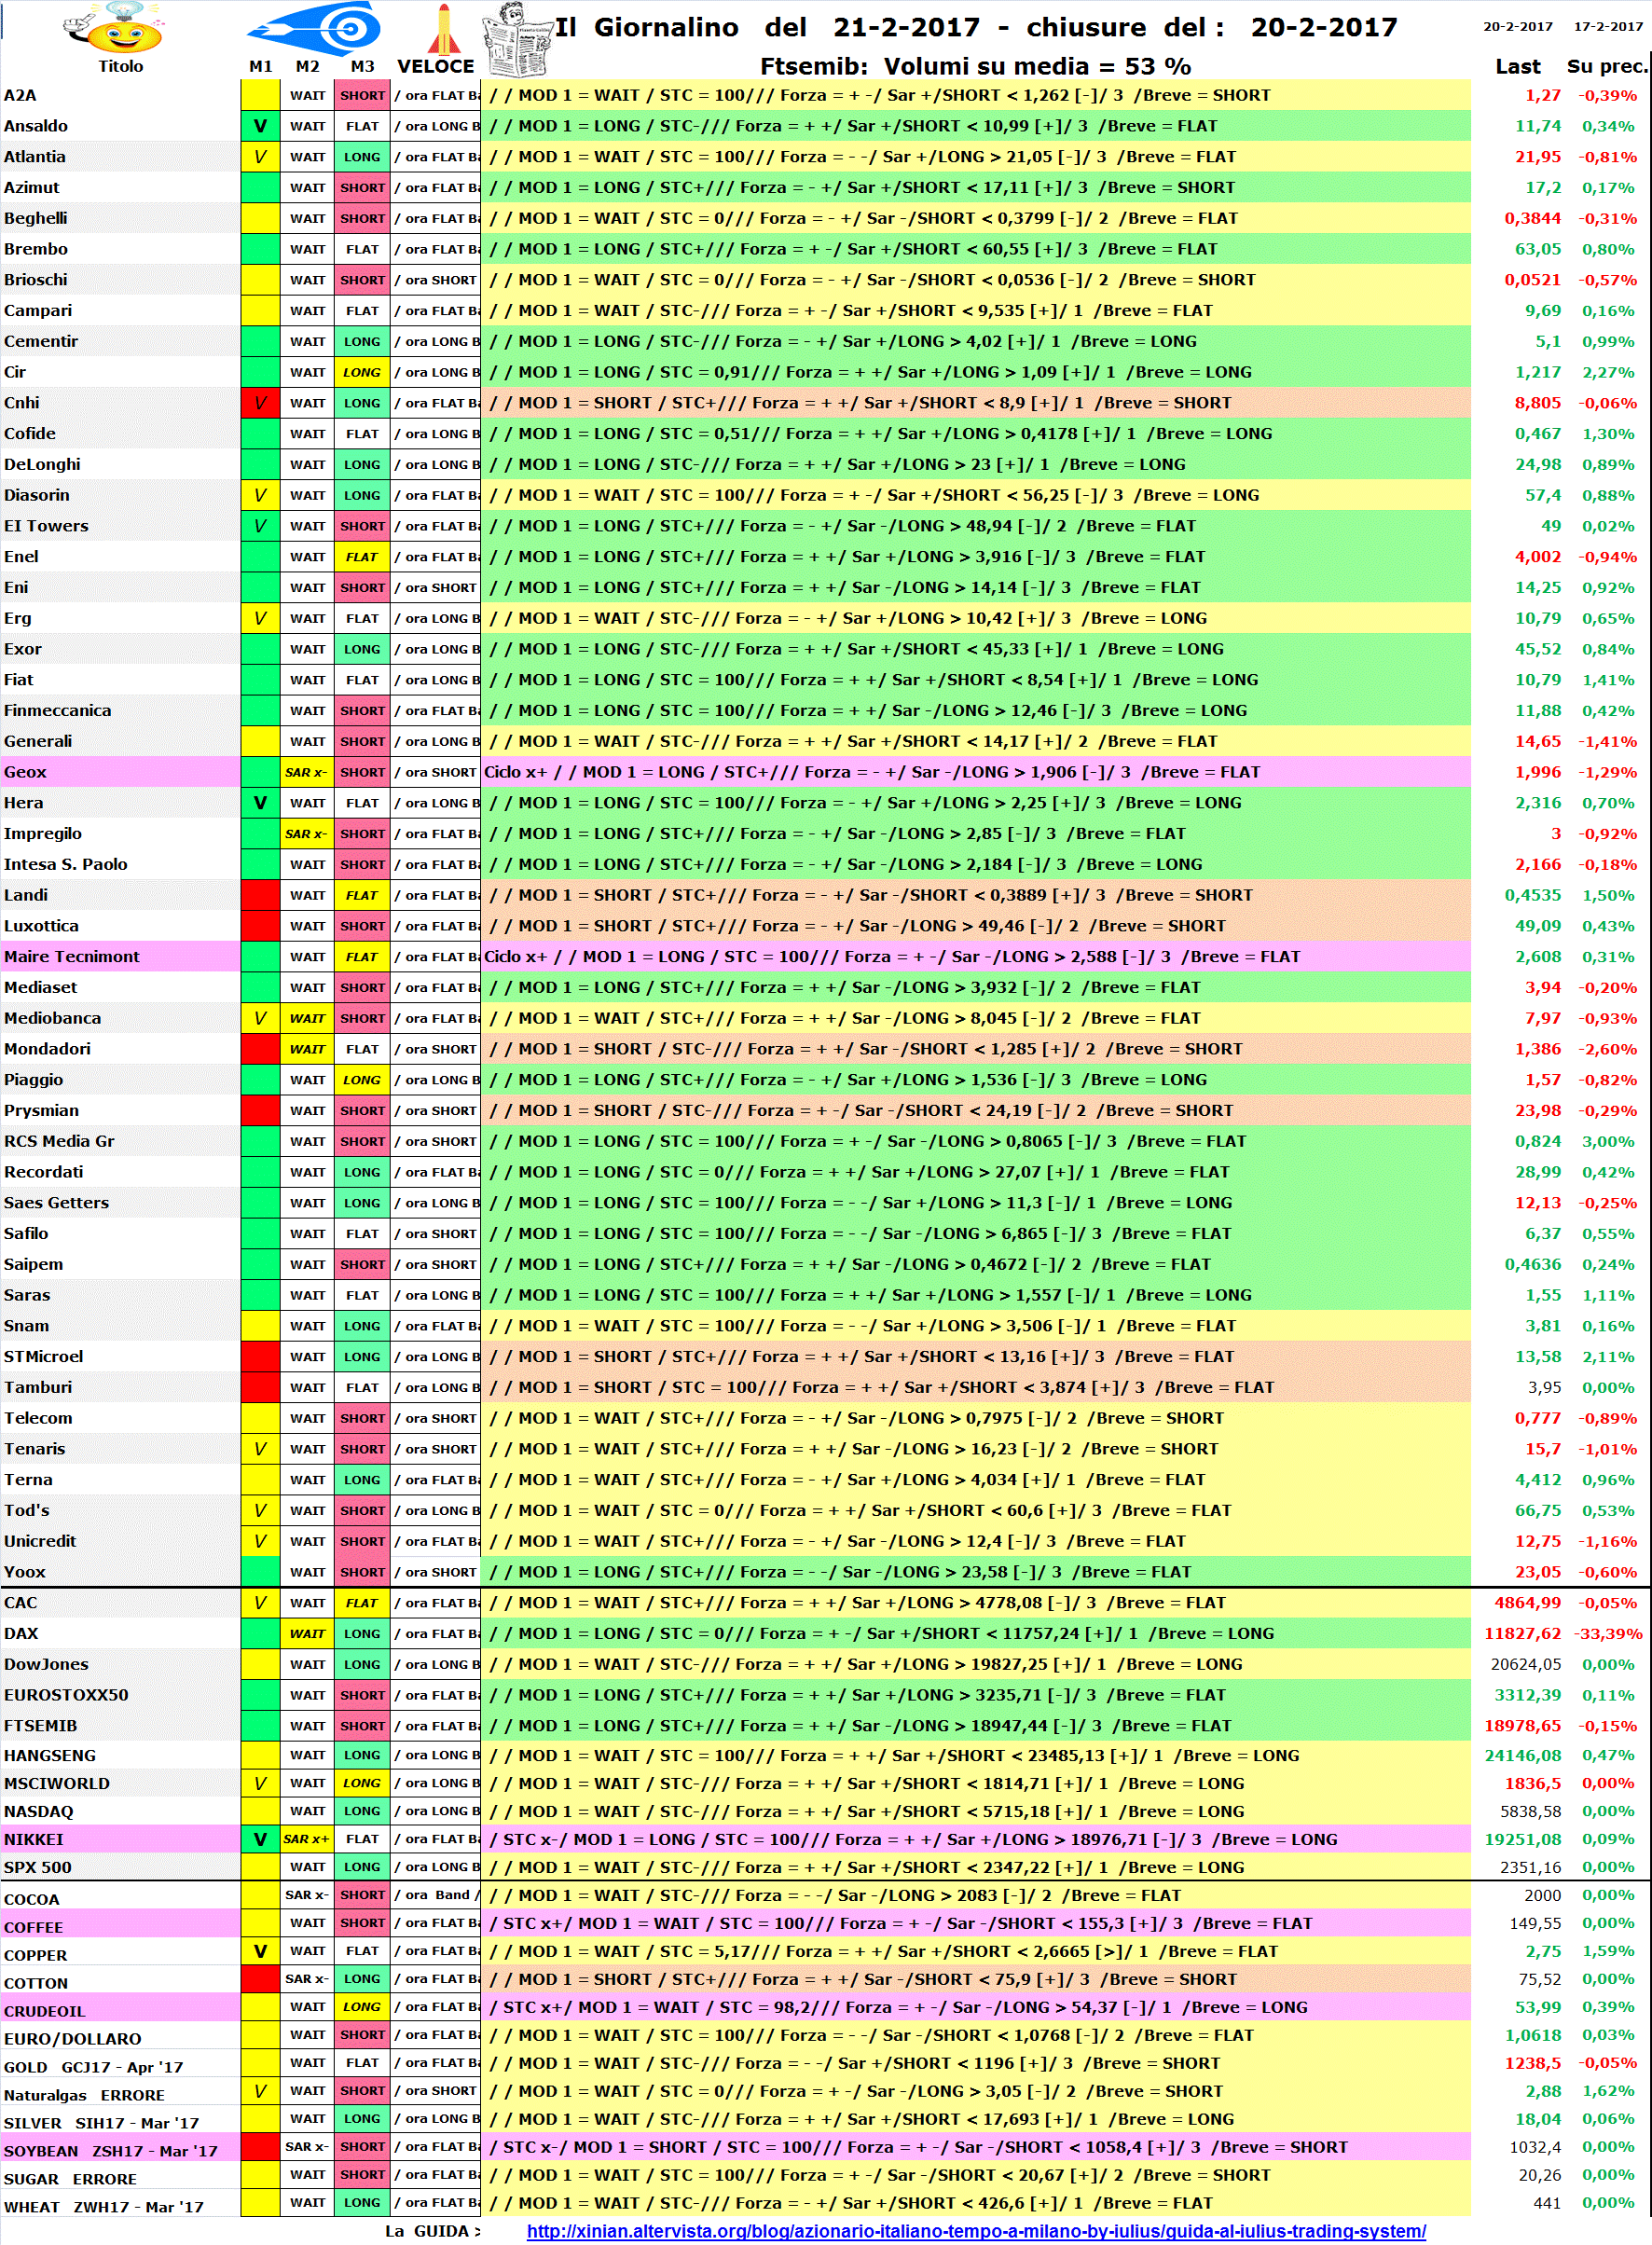Image resolution: width=1652 pixels, height=2245 pixels.
Task: Click the '3,00%' change for RCS Media Gr
Action: pyautogui.click(x=1607, y=1141)
